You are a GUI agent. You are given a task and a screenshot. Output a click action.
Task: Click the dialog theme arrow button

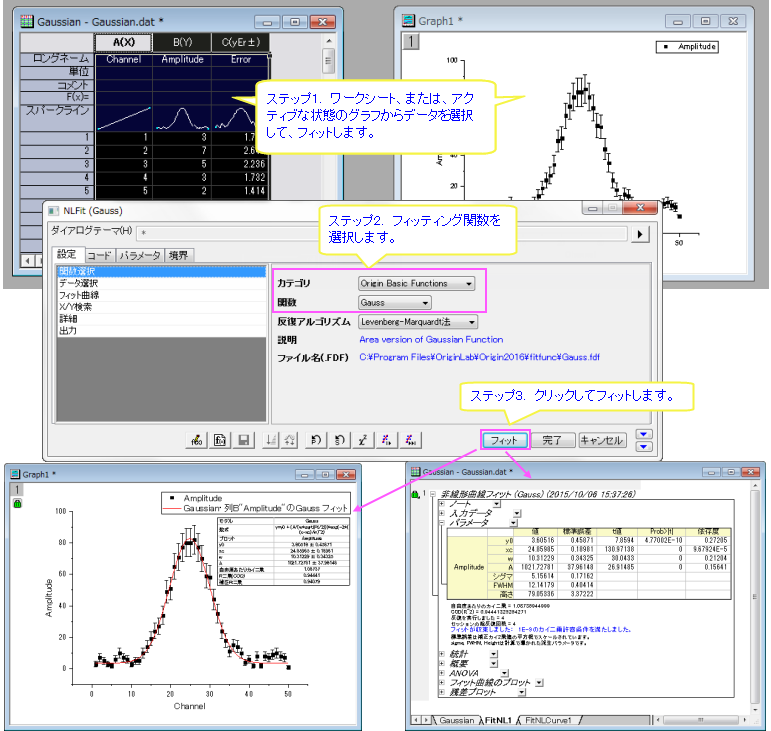(x=640, y=234)
